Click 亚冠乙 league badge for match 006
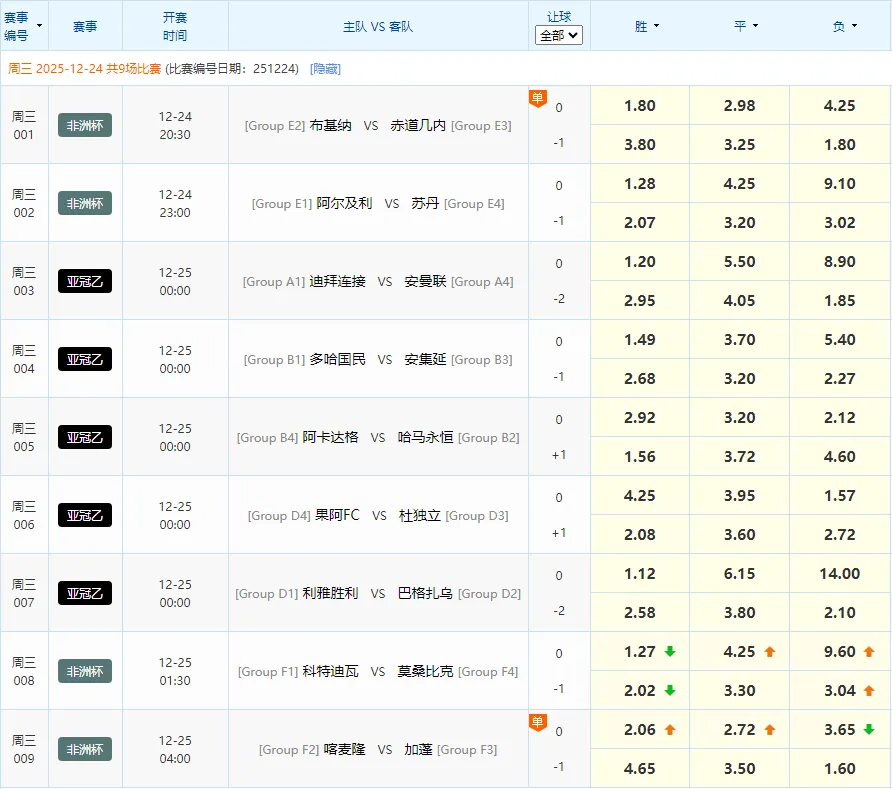 pos(85,515)
